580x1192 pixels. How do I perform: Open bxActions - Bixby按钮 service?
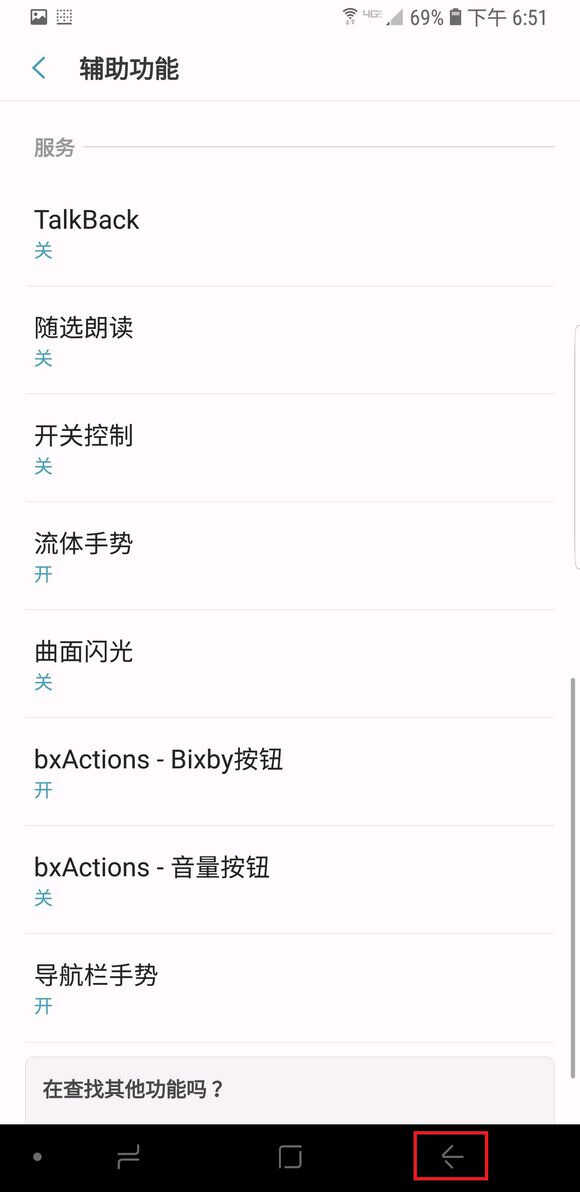click(x=290, y=772)
